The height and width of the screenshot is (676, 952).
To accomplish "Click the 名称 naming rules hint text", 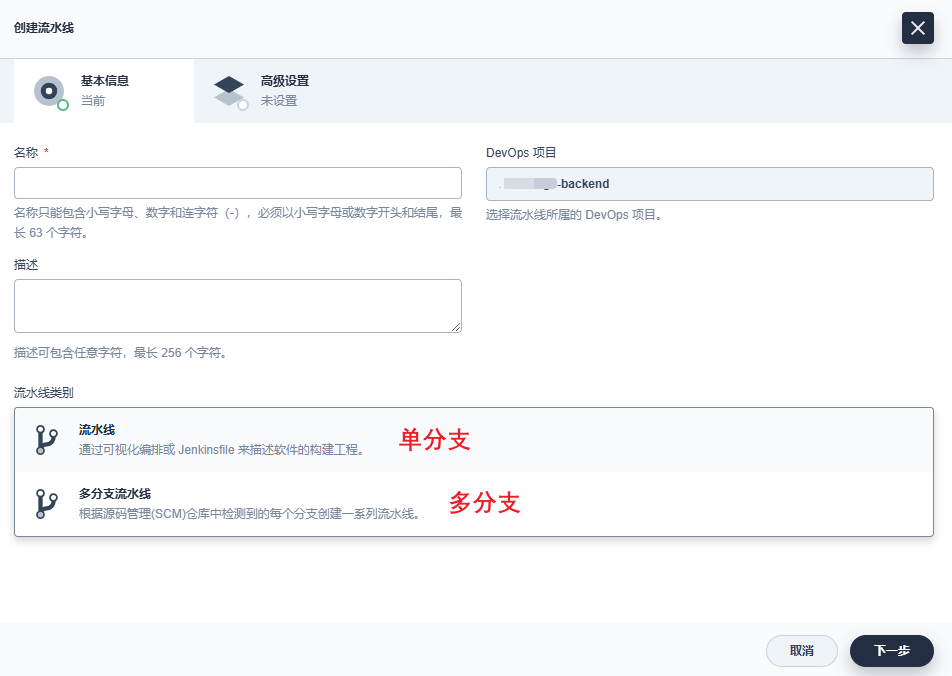I will point(238,222).
